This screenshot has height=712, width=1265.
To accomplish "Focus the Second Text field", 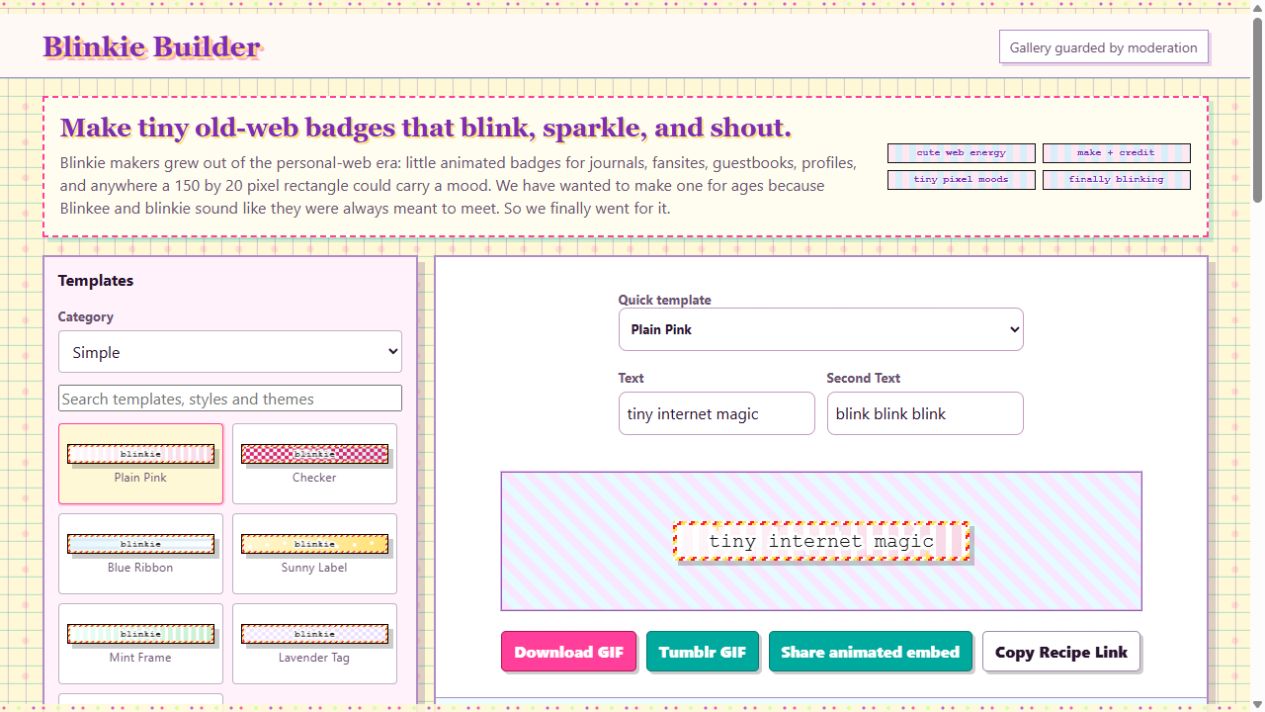I will point(925,413).
